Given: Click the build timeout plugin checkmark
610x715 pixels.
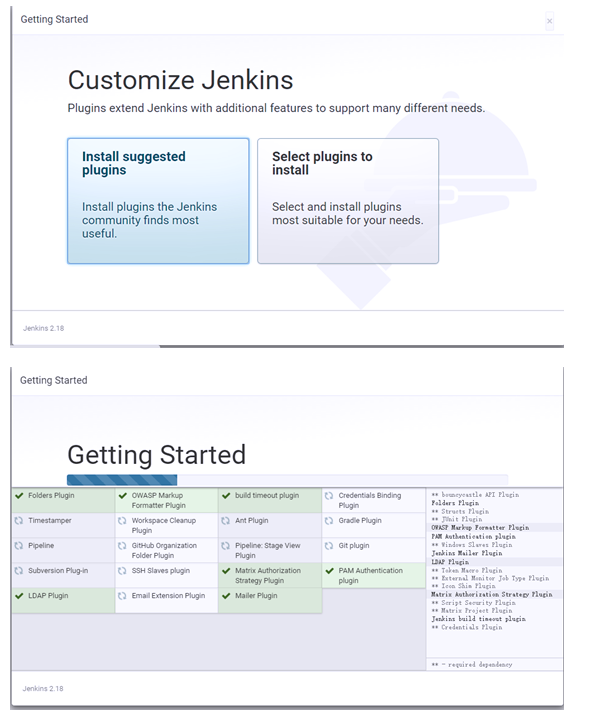Looking at the screenshot, I should pos(226,496).
